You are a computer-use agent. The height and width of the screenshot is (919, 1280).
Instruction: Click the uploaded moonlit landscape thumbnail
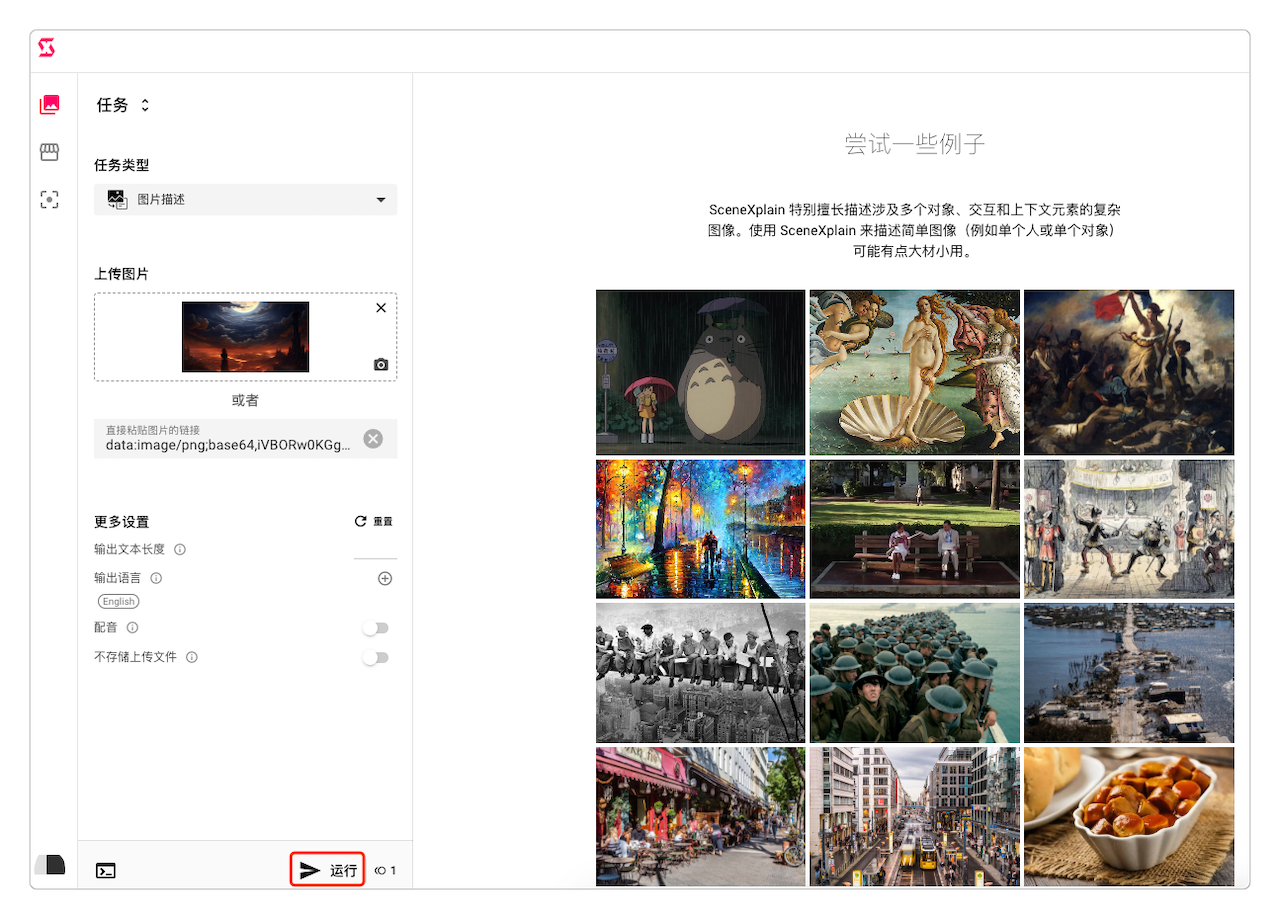[x=245, y=337]
